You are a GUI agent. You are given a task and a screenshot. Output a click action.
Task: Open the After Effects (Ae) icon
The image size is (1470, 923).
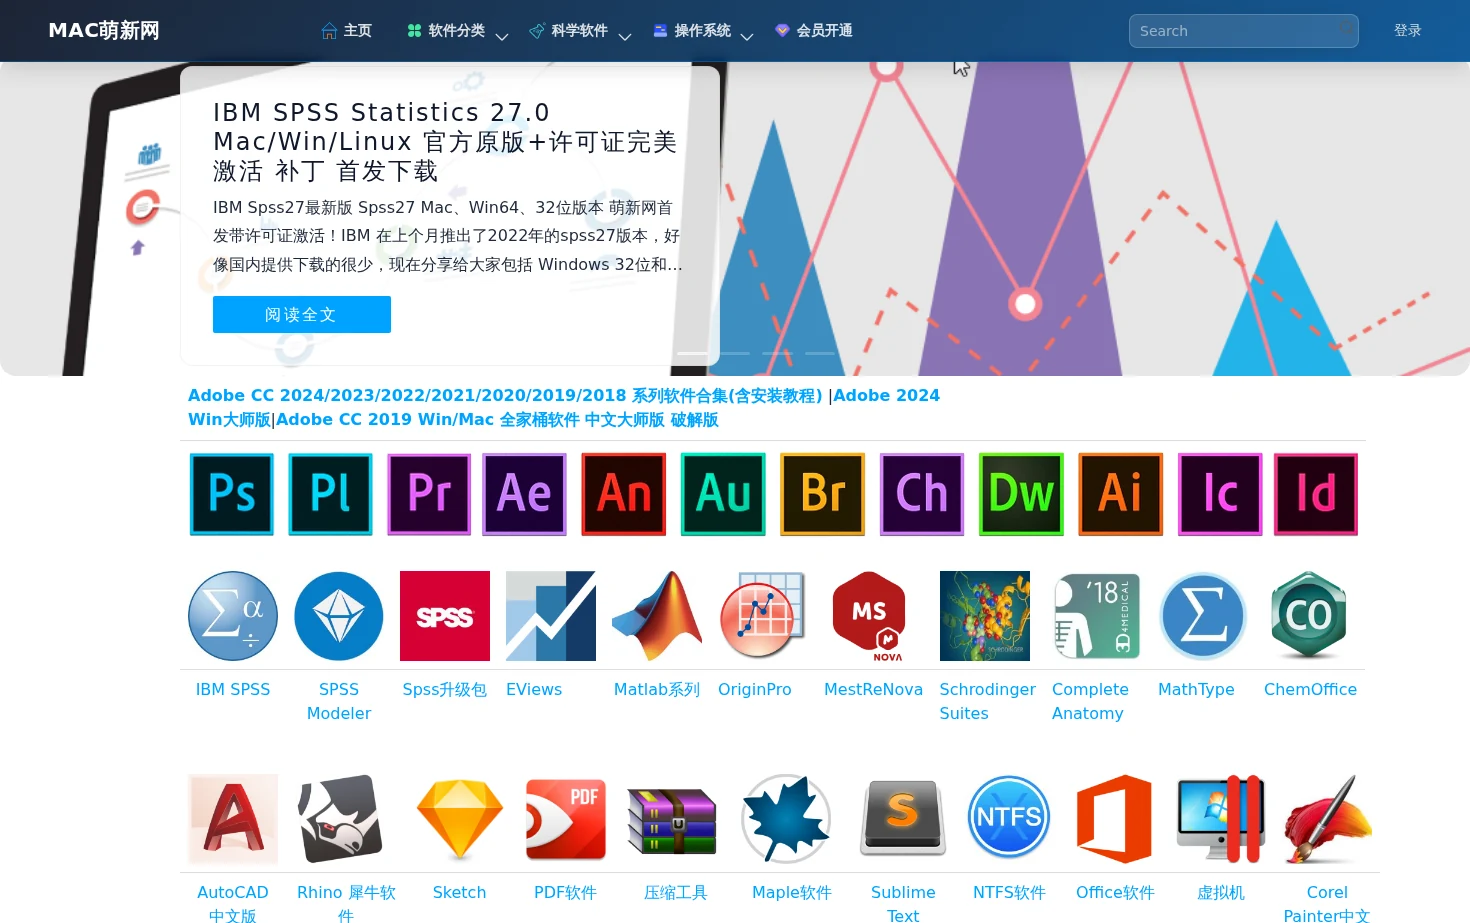tap(525, 494)
